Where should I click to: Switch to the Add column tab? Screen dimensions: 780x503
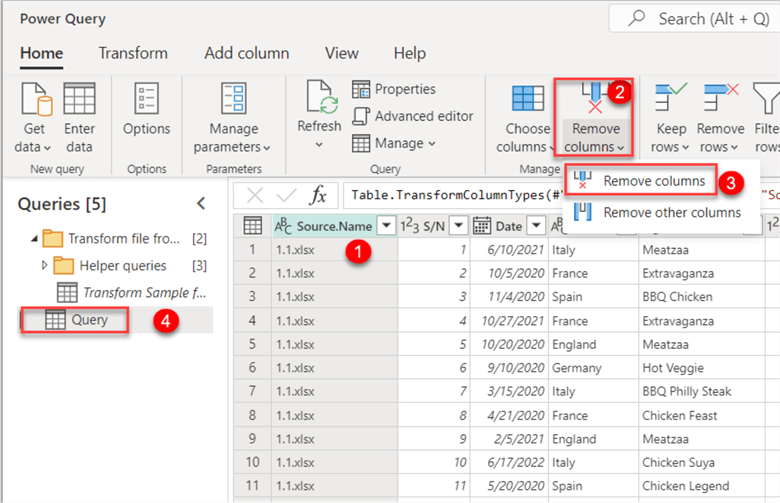click(246, 53)
